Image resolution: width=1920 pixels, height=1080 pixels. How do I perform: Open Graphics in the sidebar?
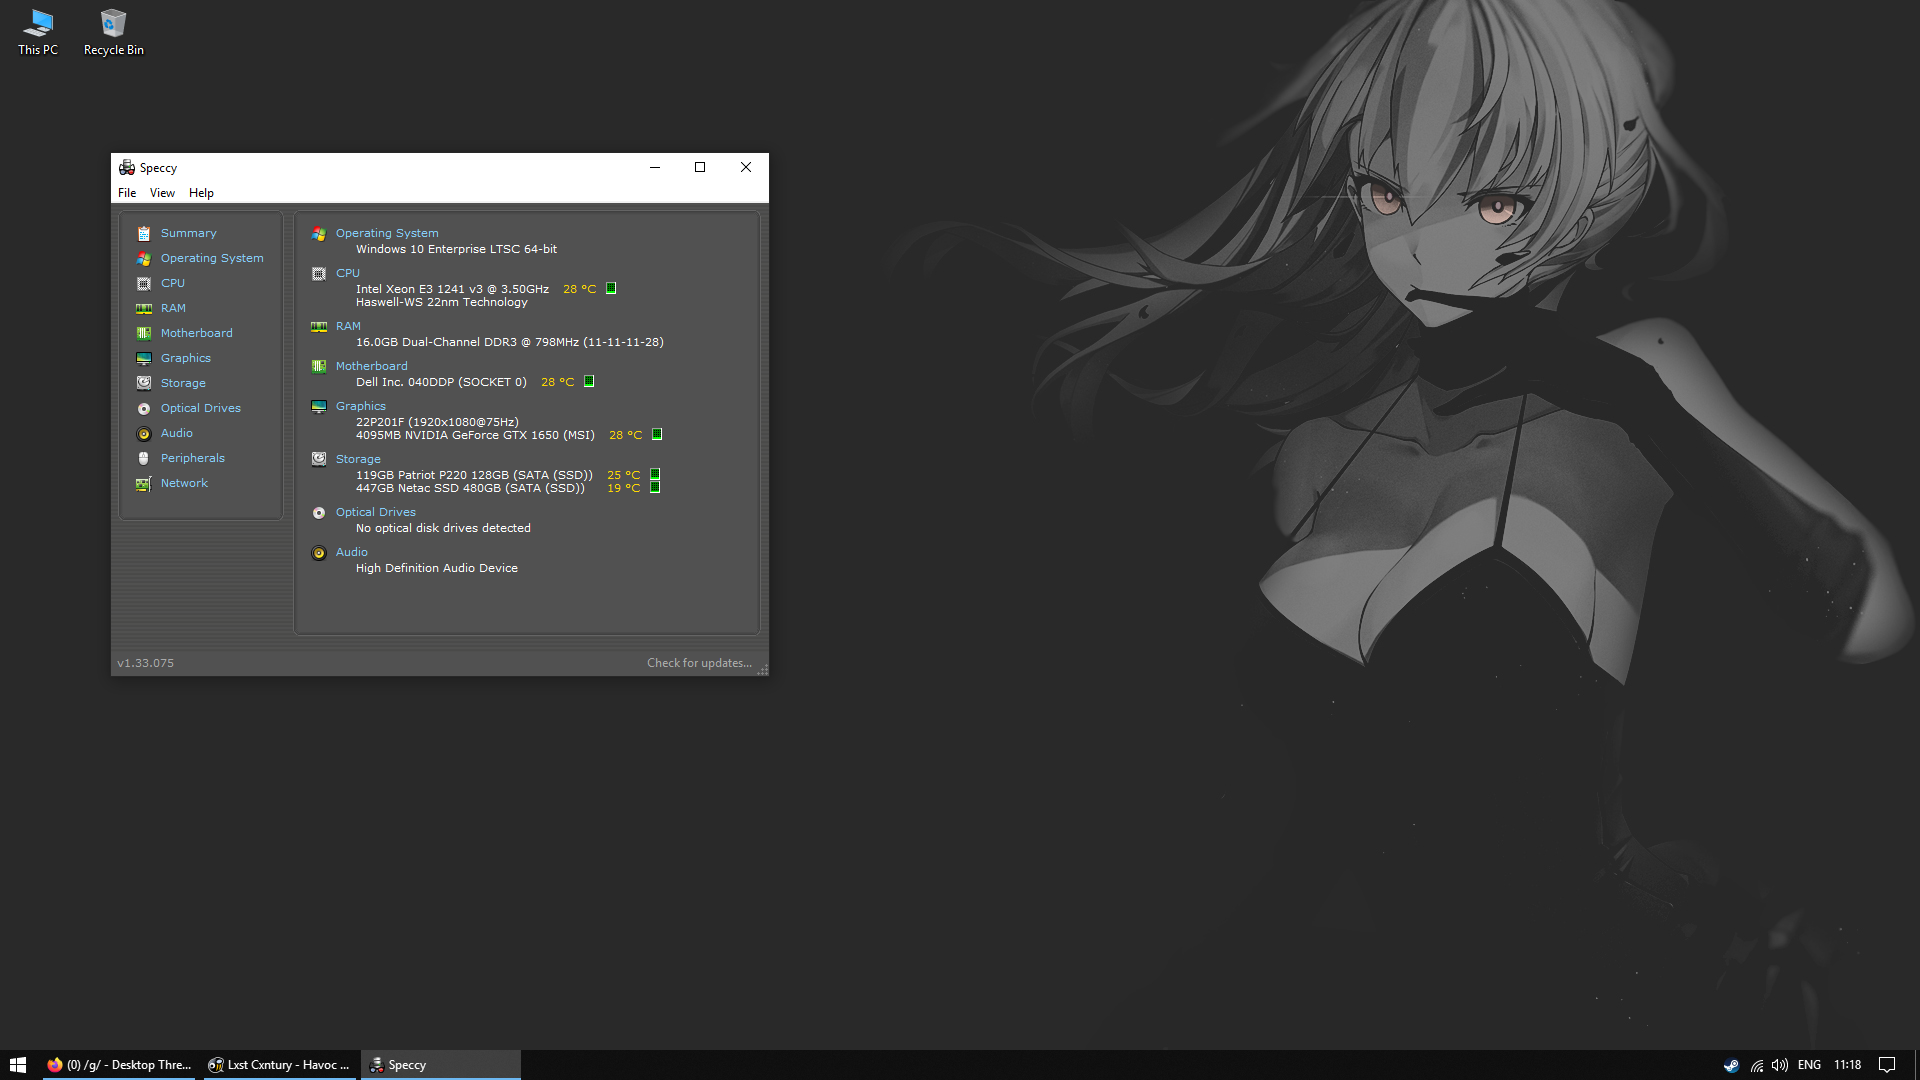(185, 358)
